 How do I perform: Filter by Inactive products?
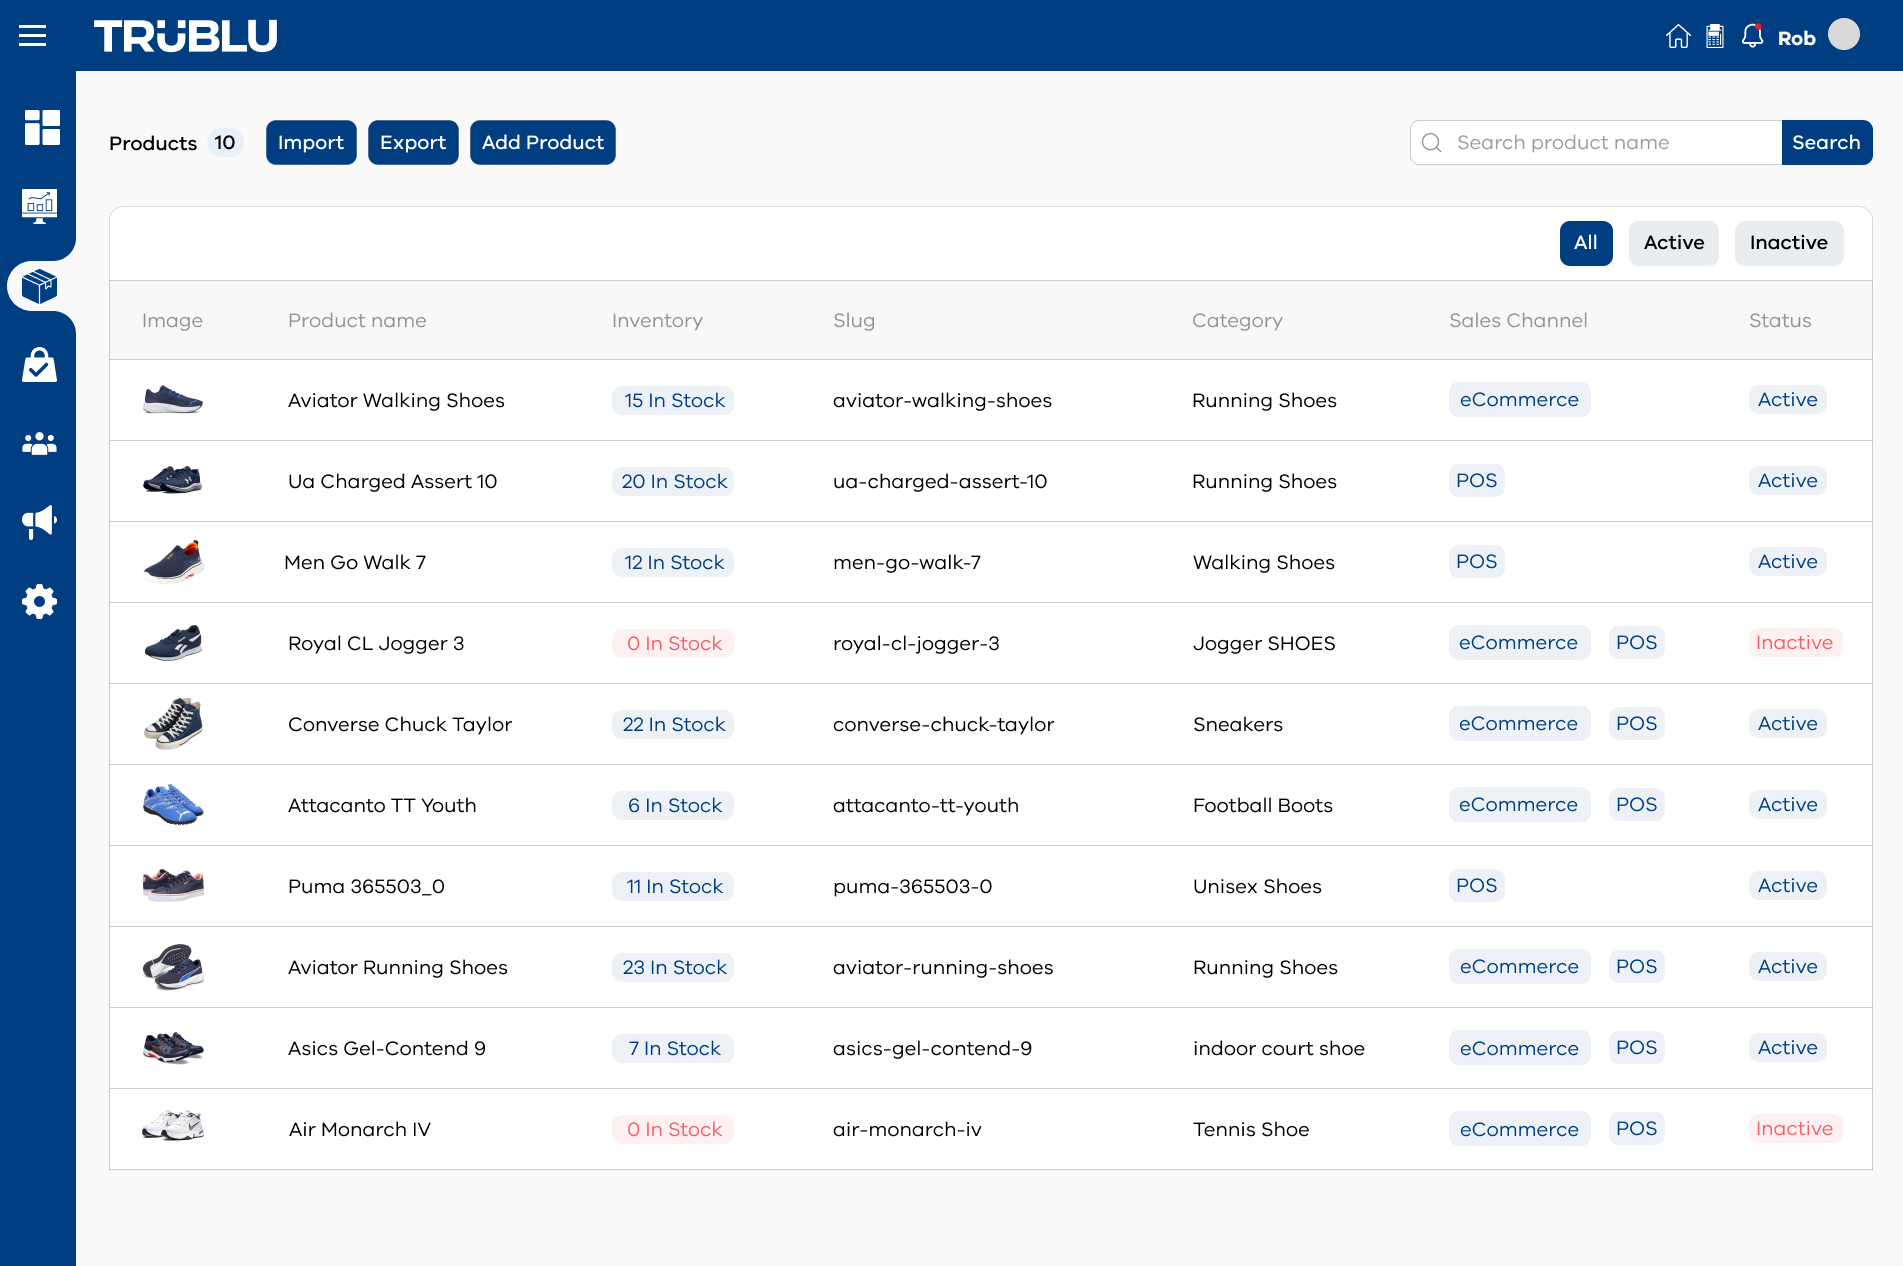click(x=1789, y=243)
